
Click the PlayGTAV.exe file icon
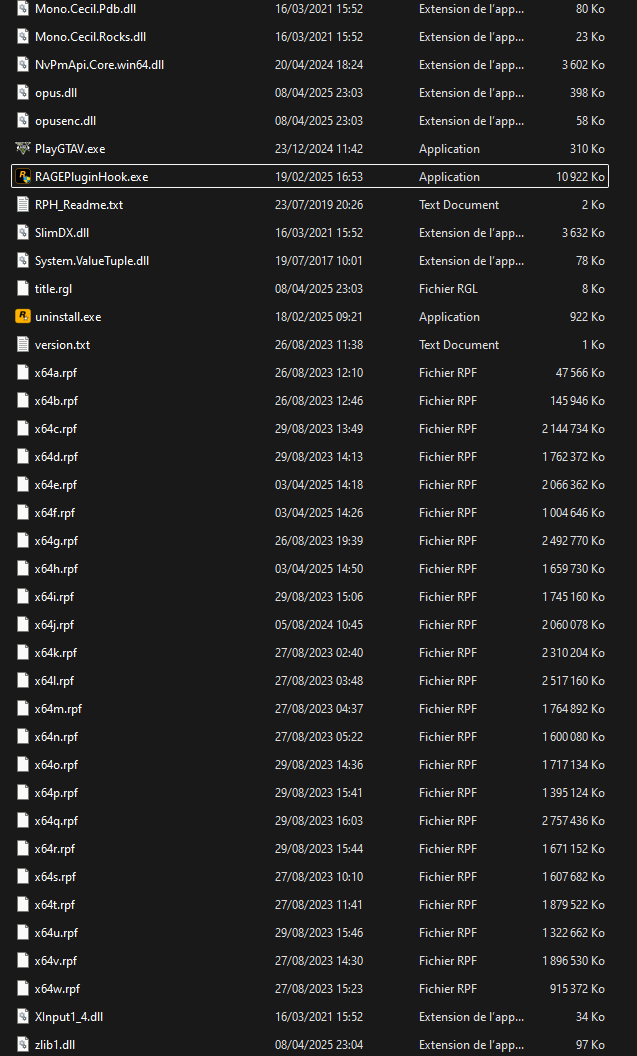tap(24, 149)
